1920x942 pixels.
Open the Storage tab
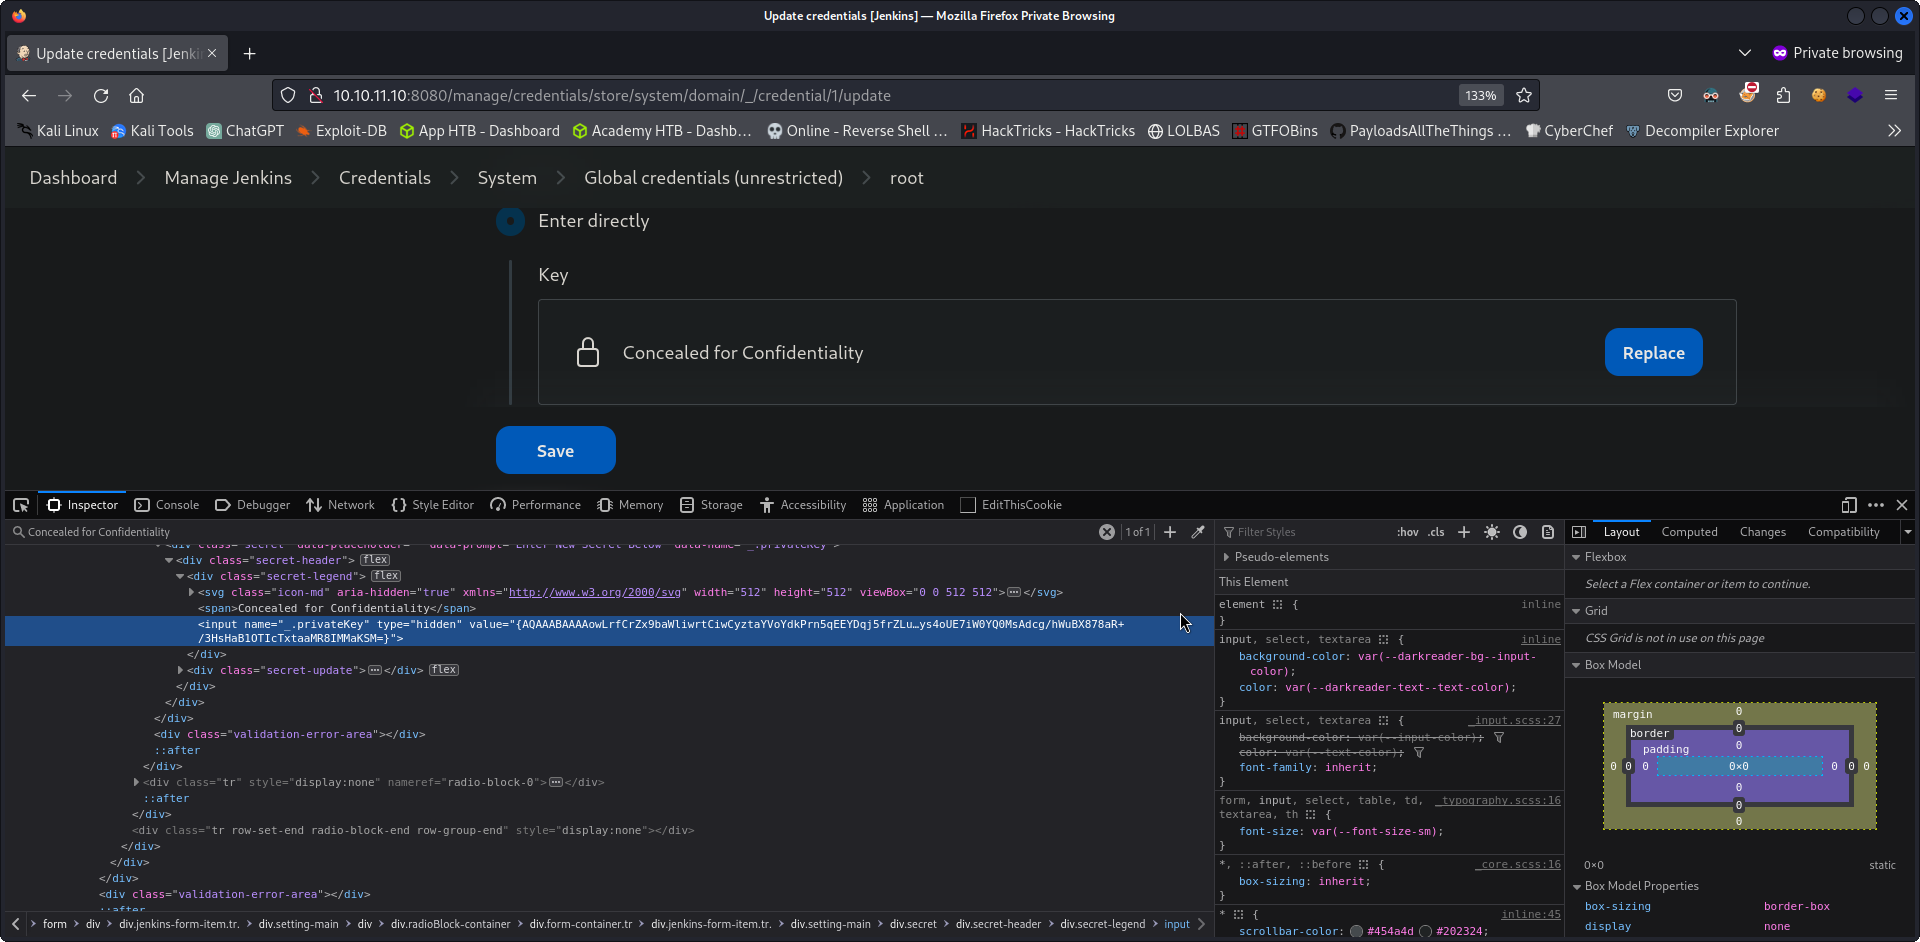click(711, 505)
